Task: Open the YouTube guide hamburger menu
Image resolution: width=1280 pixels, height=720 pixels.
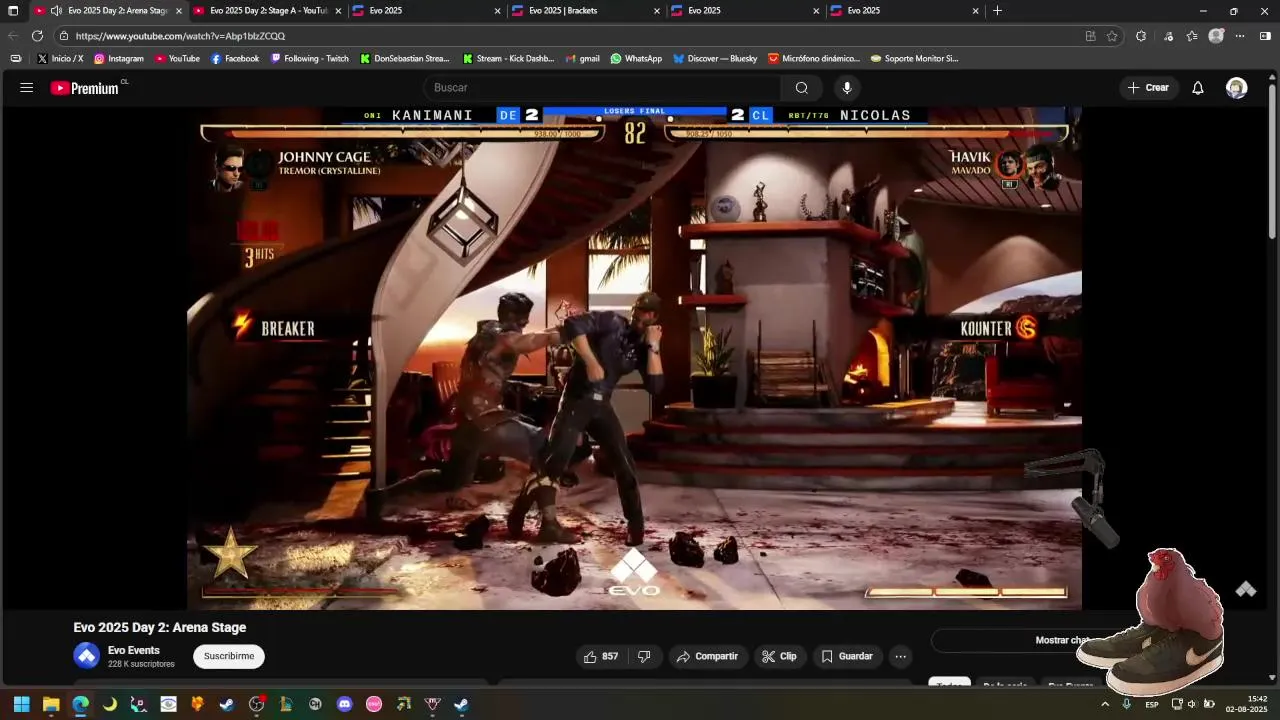Action: pos(27,88)
